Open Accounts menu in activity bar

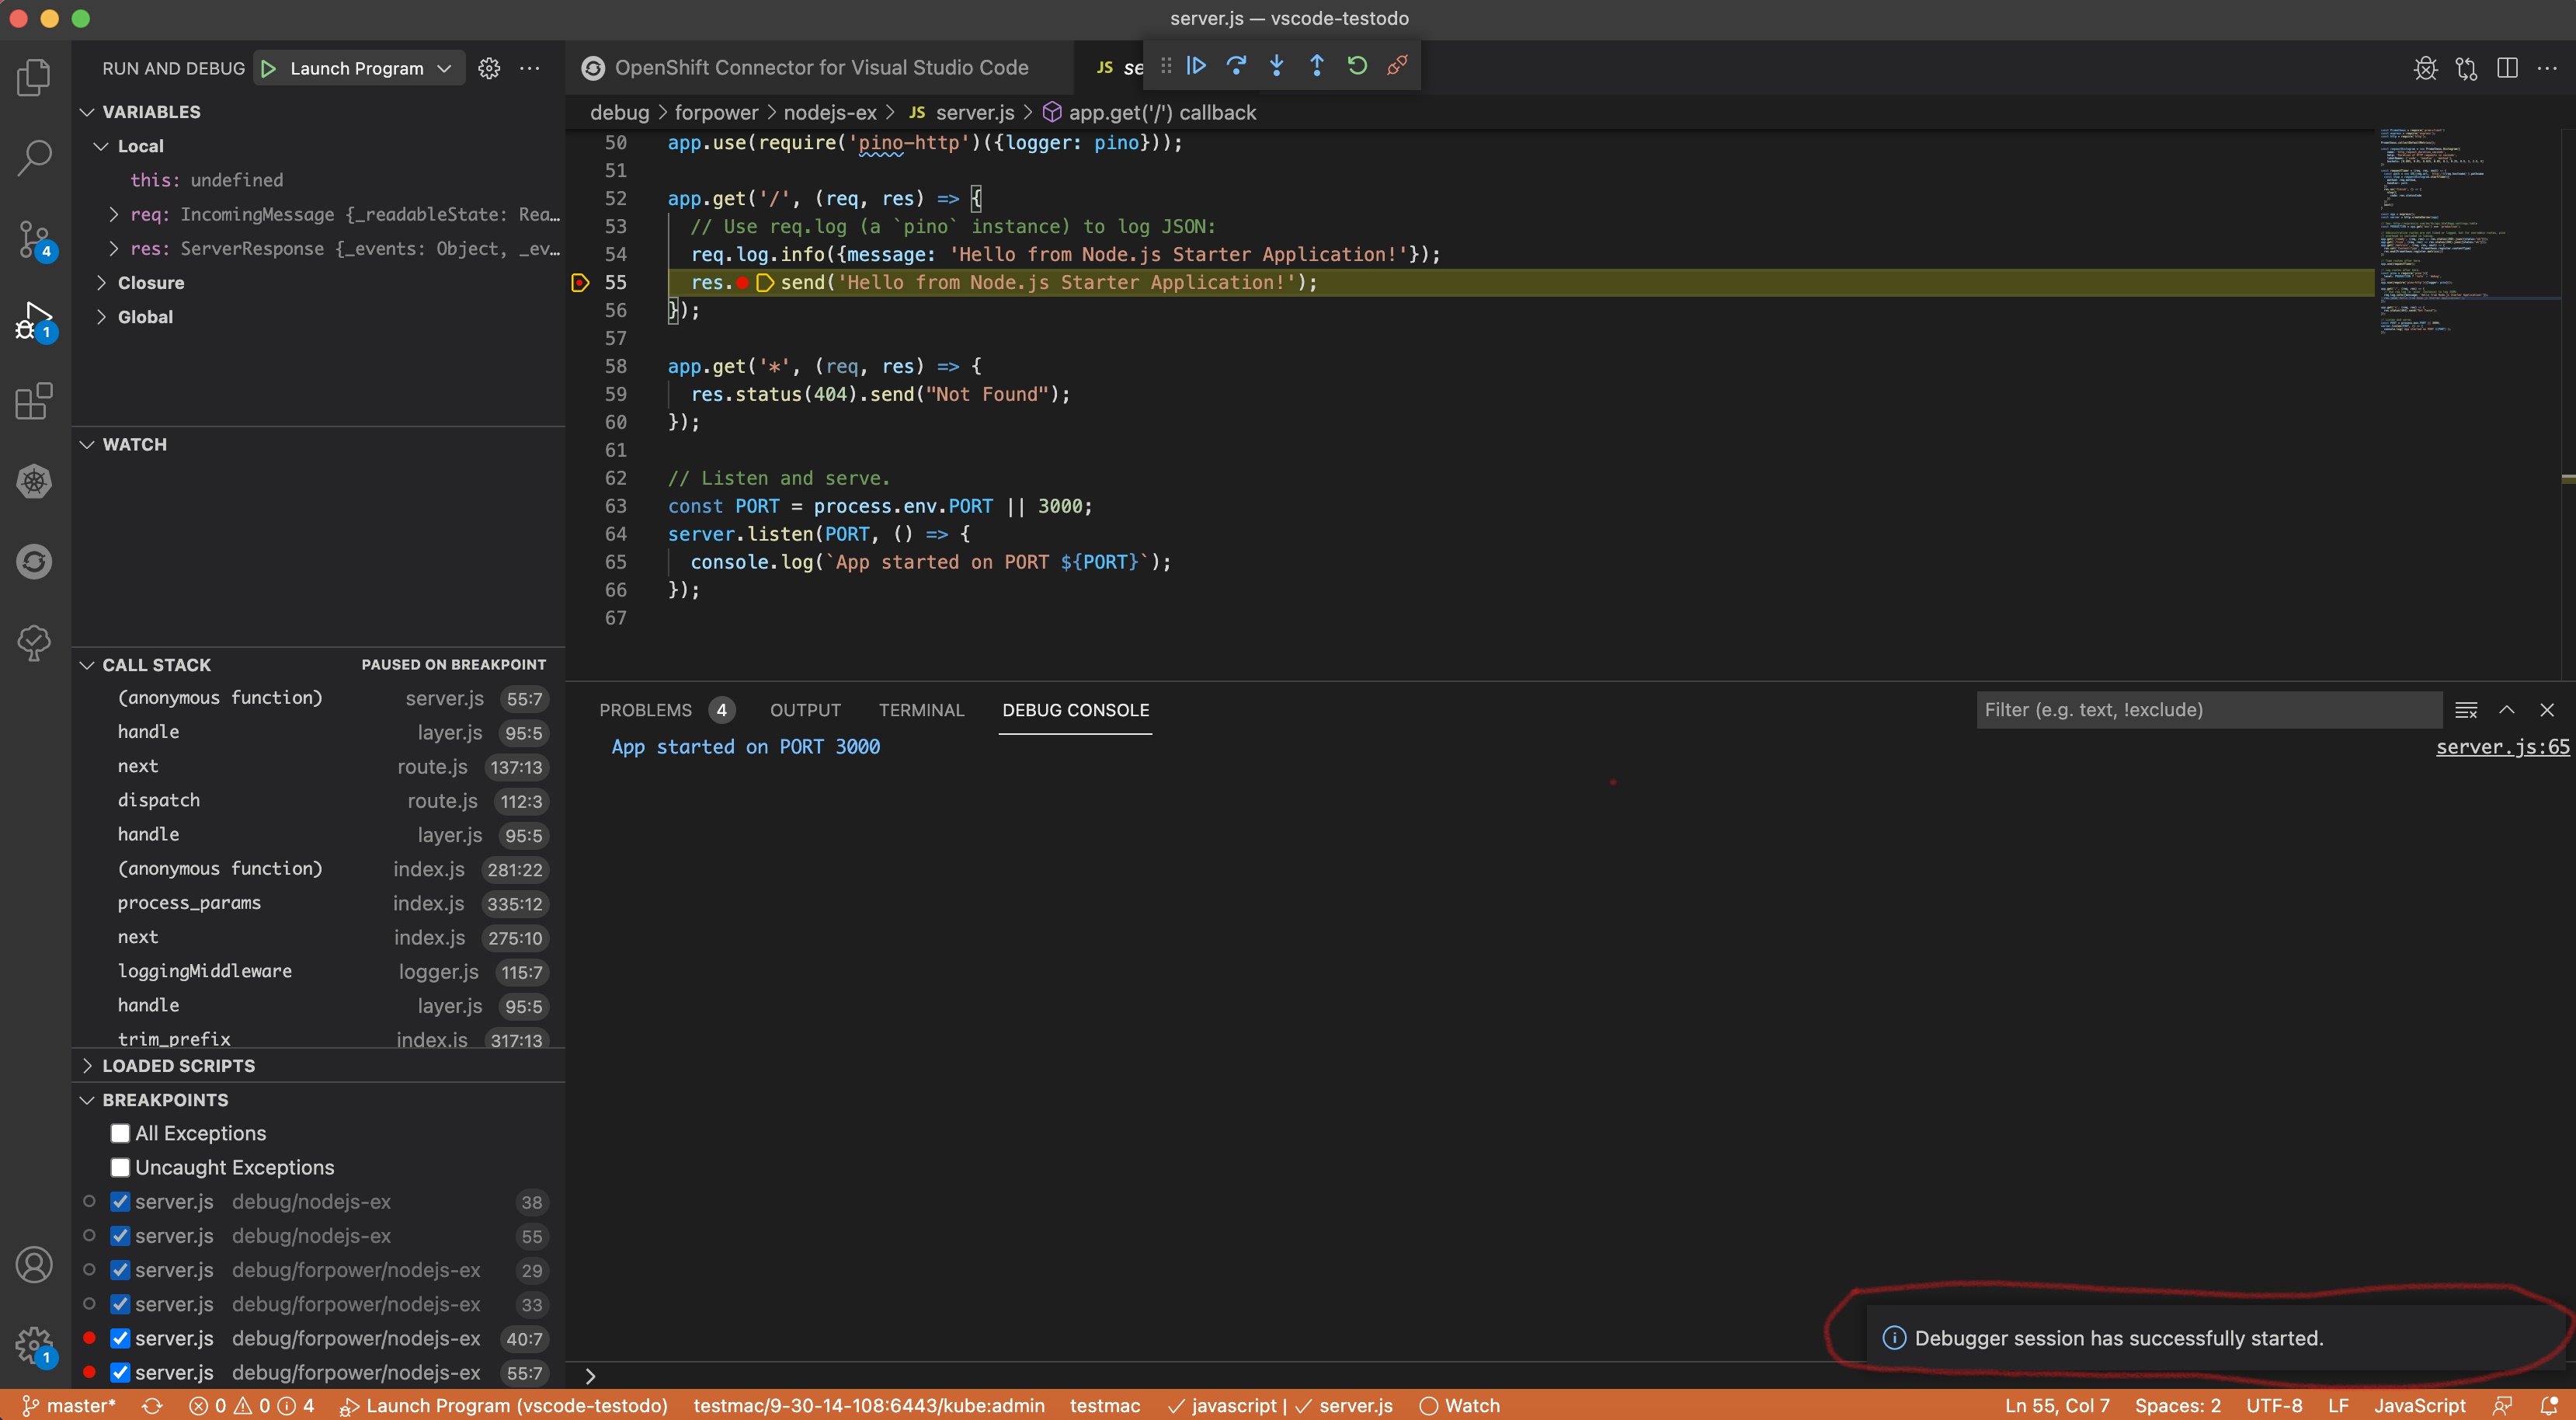(x=34, y=1265)
